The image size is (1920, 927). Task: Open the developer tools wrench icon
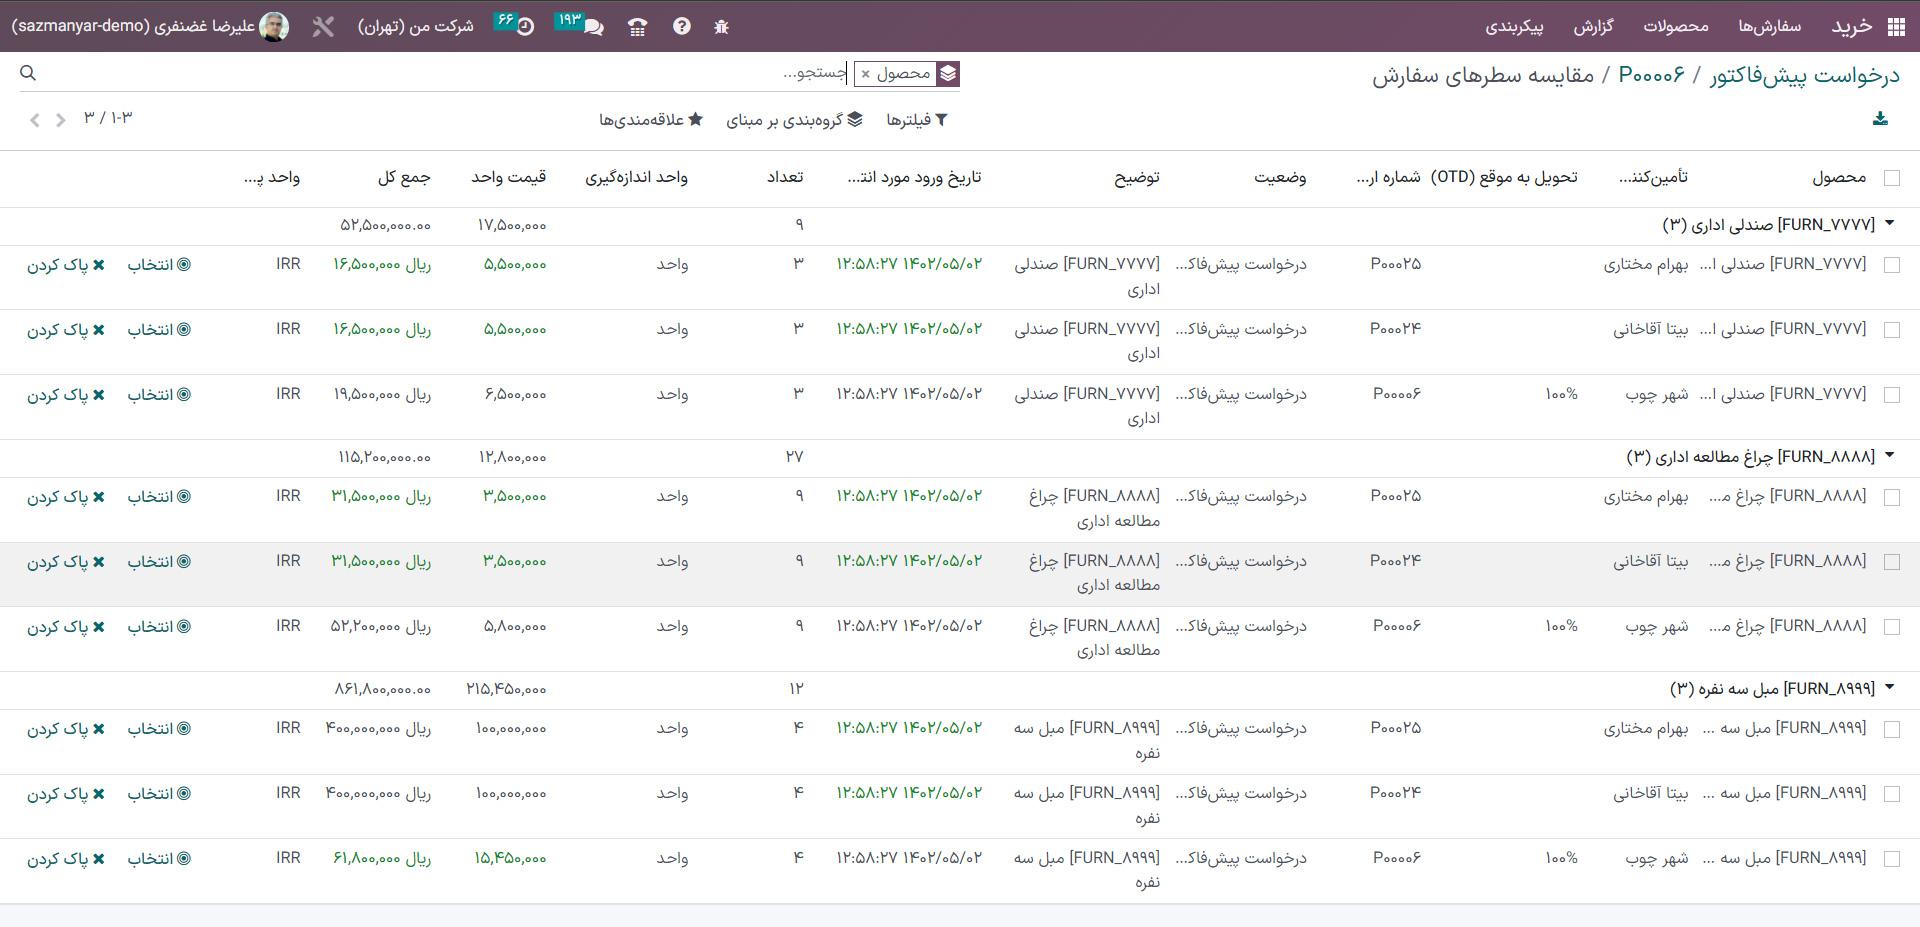coord(322,27)
